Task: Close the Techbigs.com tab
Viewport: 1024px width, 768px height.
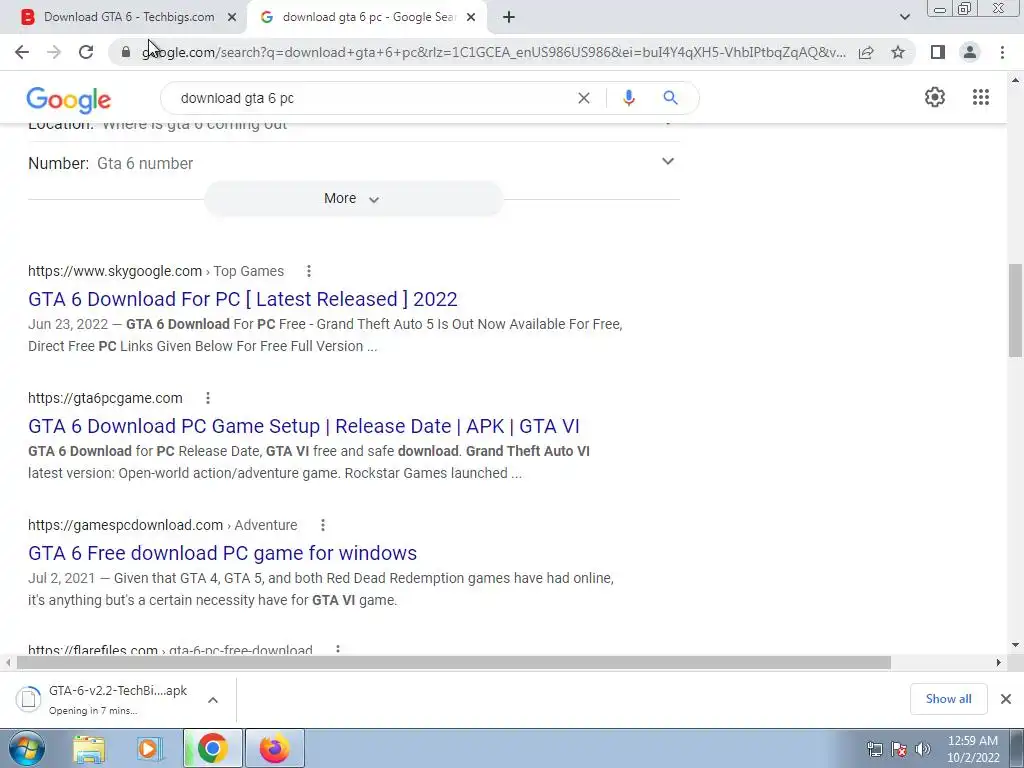Action: coord(232,18)
